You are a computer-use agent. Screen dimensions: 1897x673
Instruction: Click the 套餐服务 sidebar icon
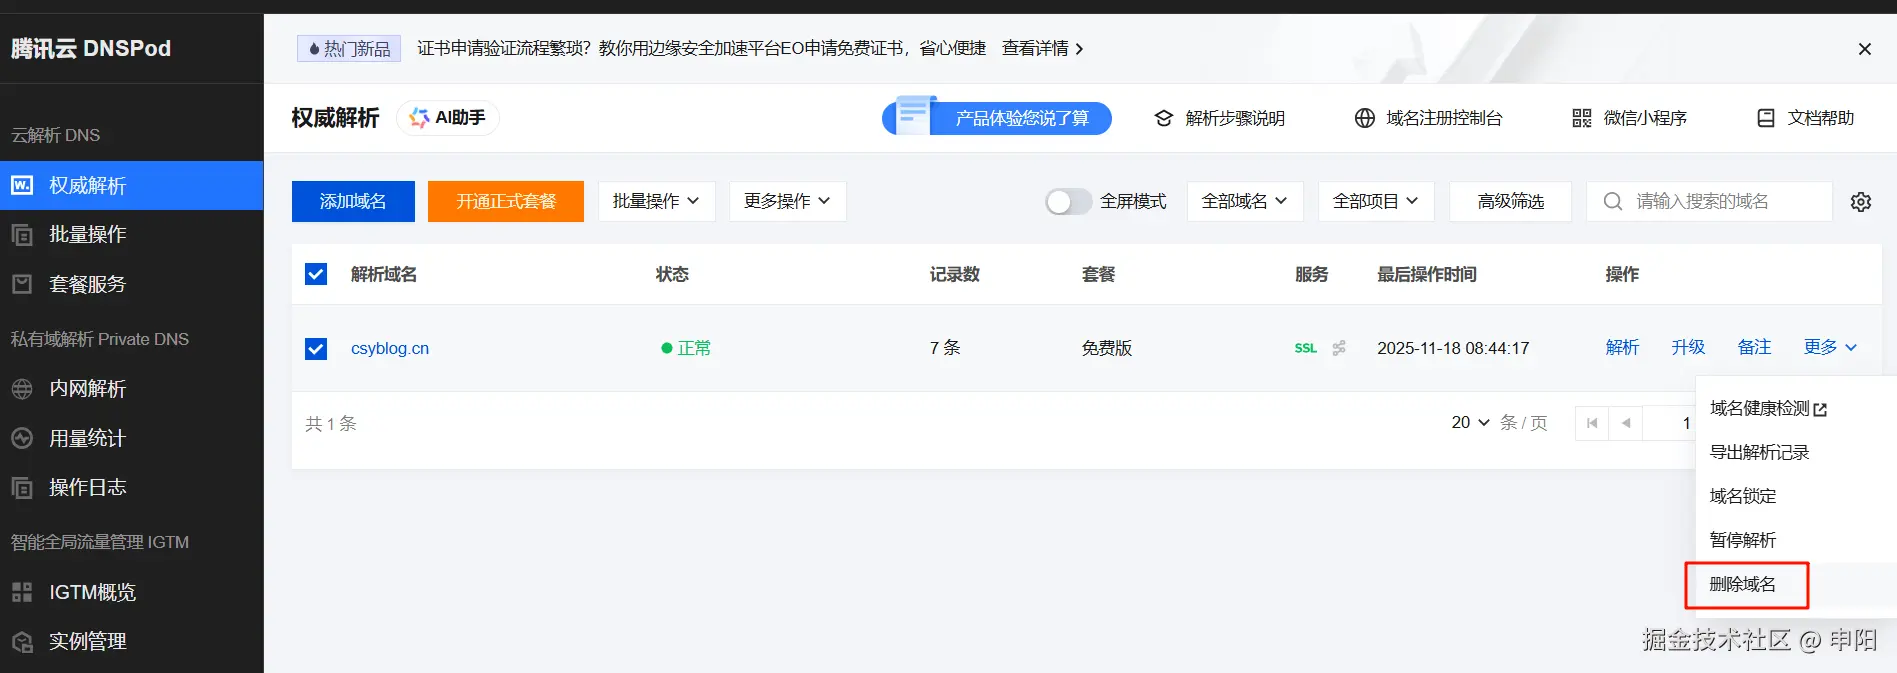point(22,284)
